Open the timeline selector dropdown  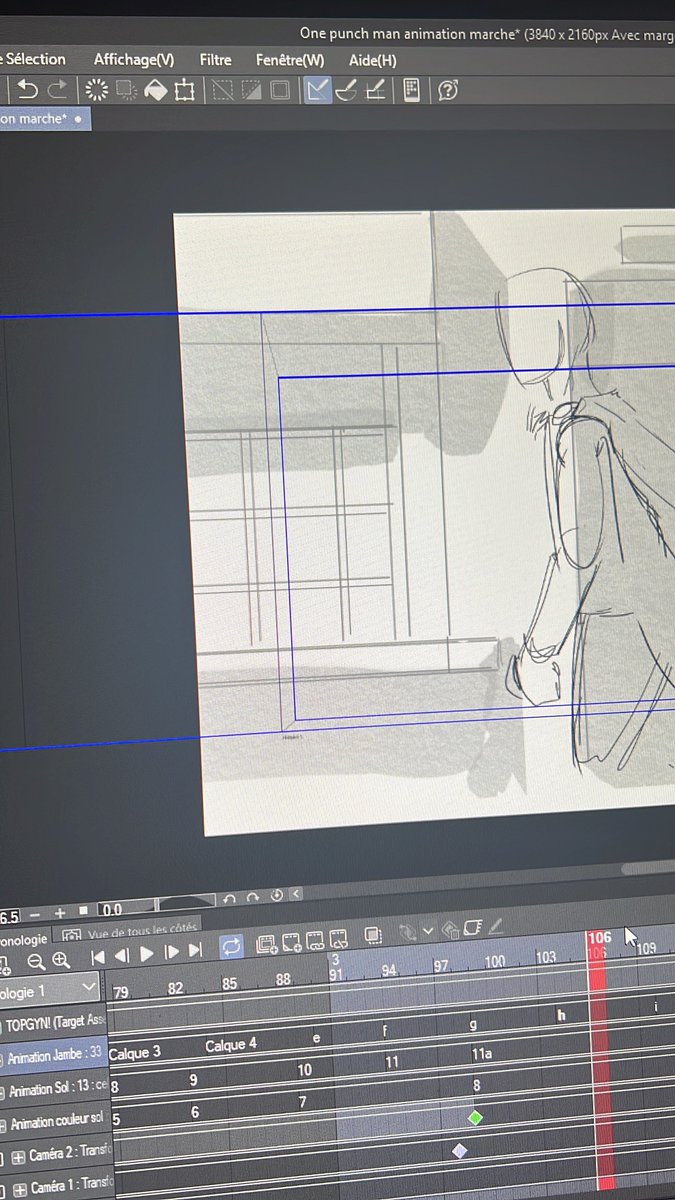[x=50, y=991]
